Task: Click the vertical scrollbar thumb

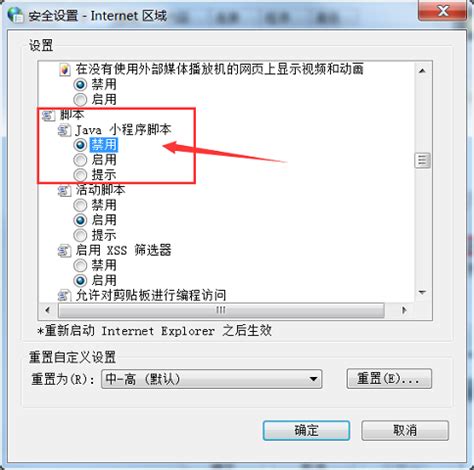Action: [422, 160]
